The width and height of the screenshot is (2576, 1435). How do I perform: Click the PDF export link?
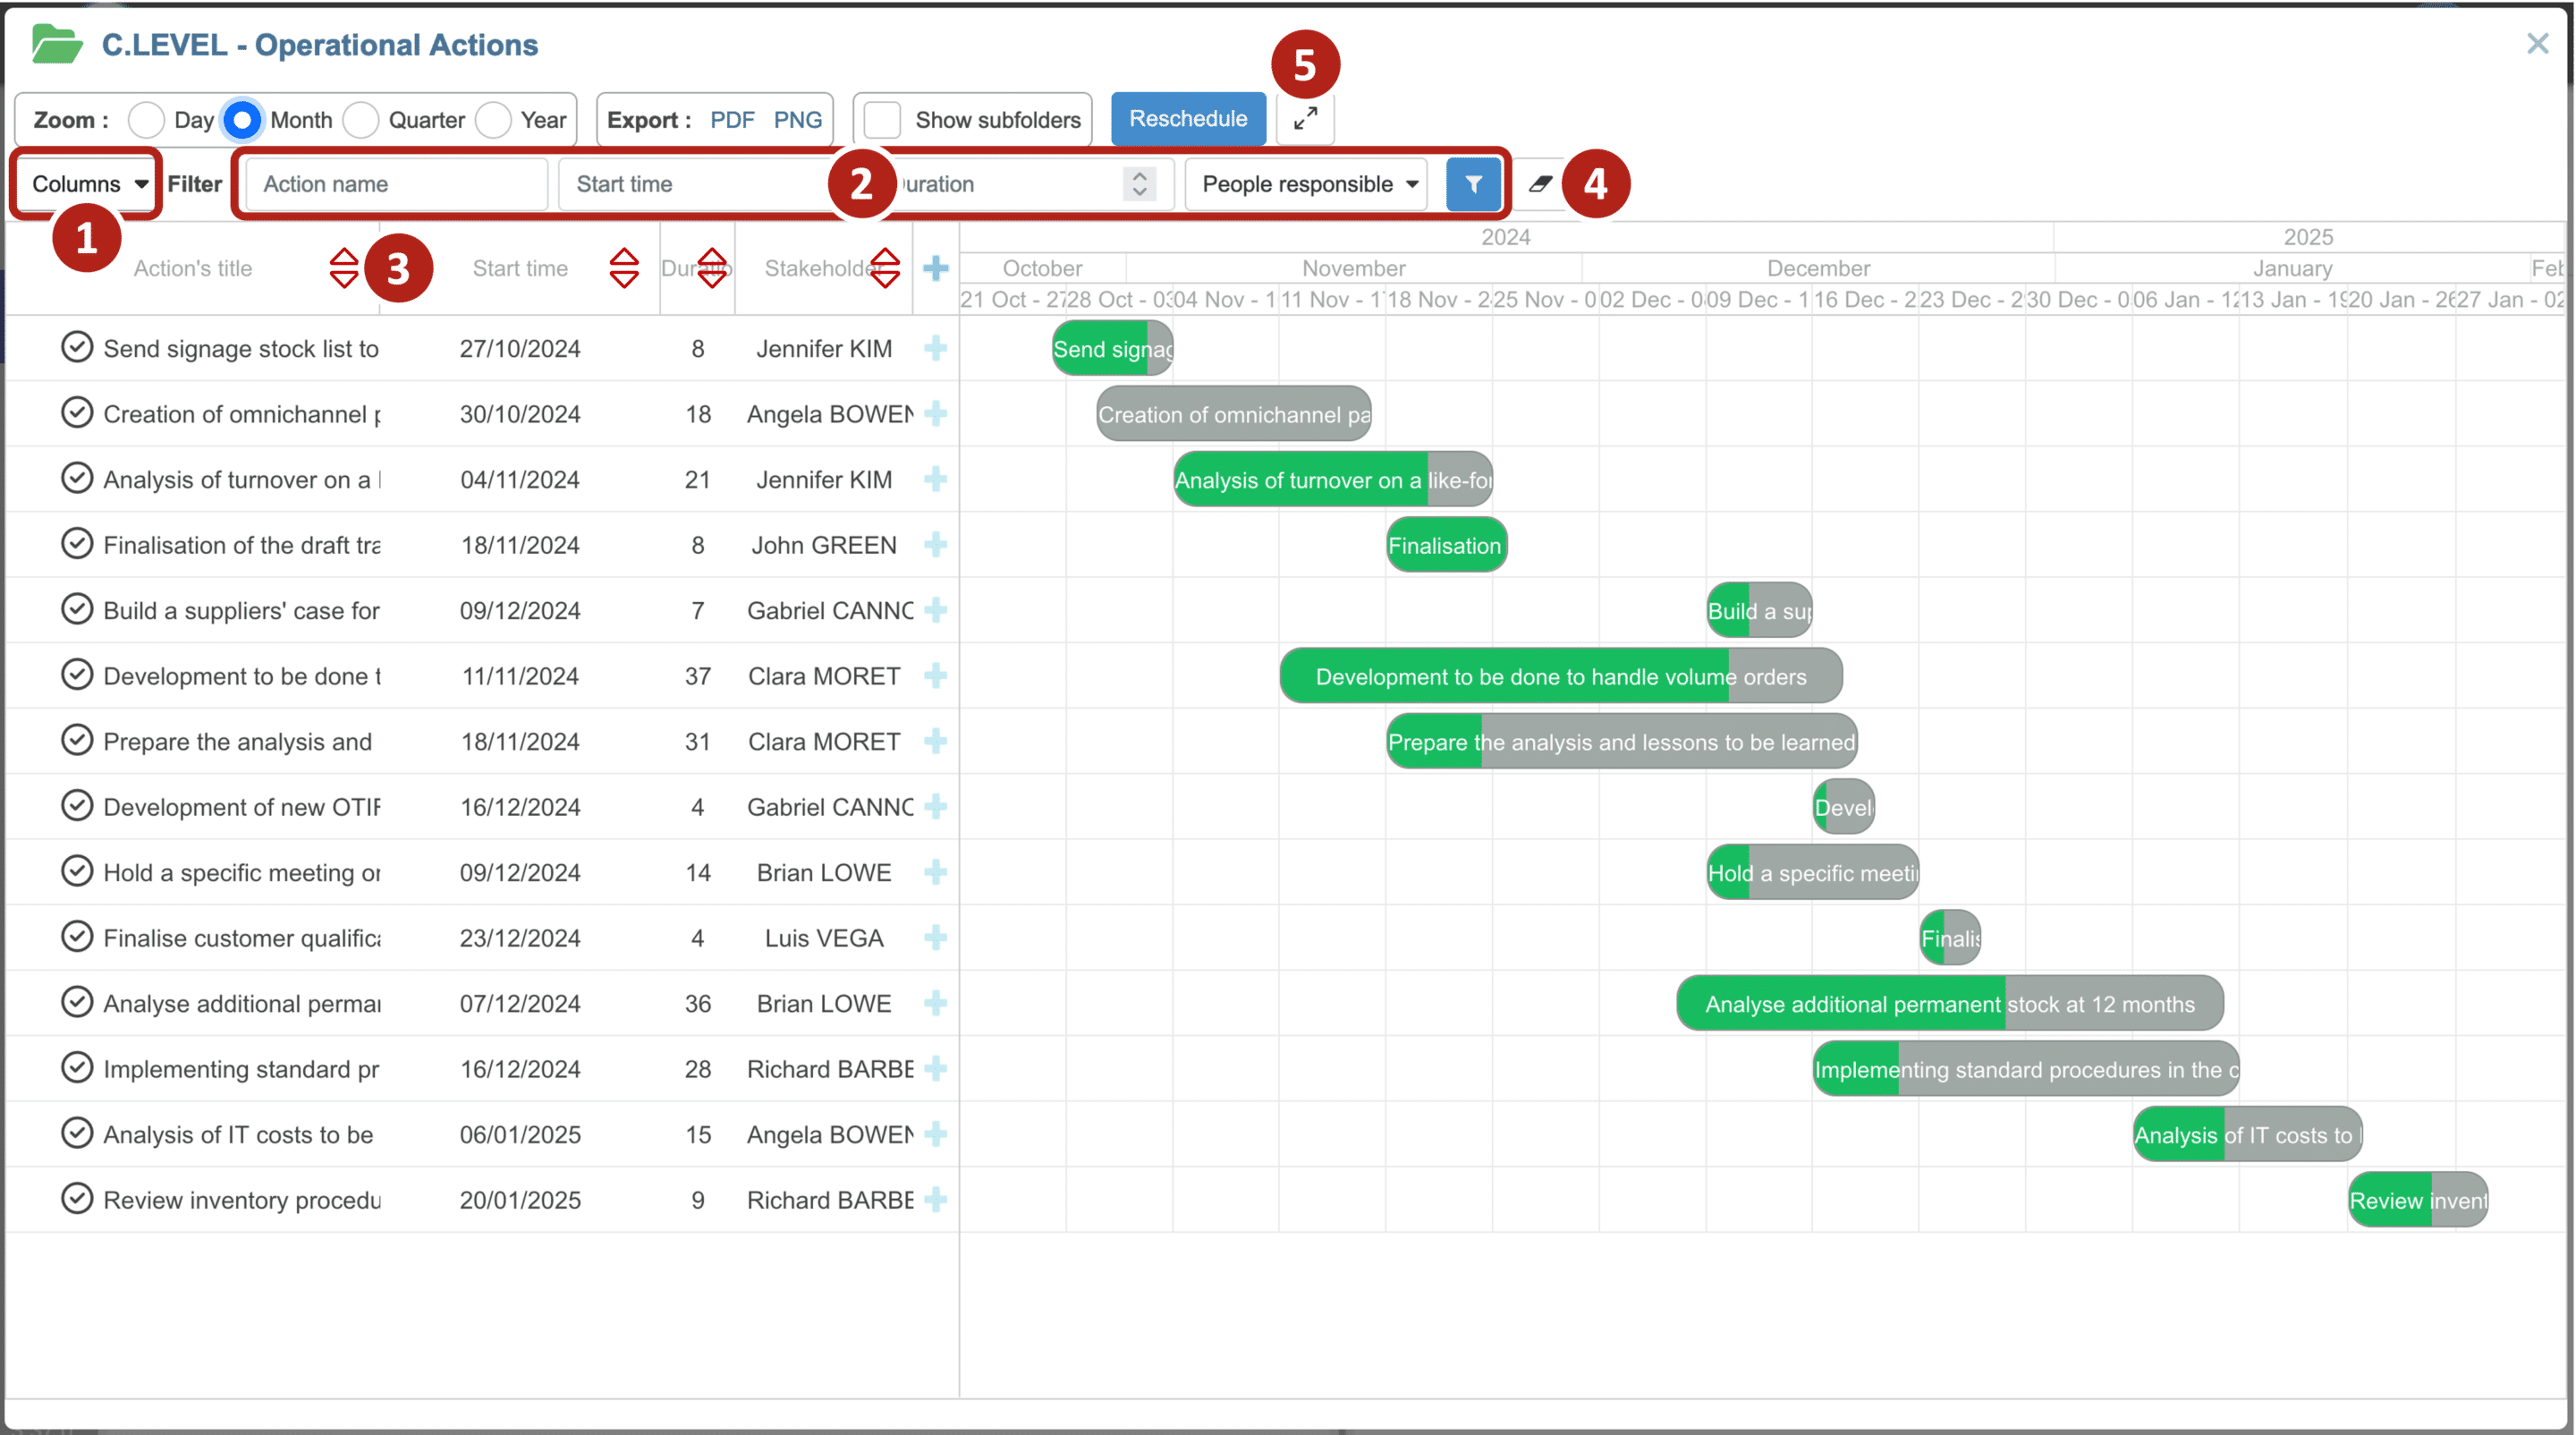[731, 120]
